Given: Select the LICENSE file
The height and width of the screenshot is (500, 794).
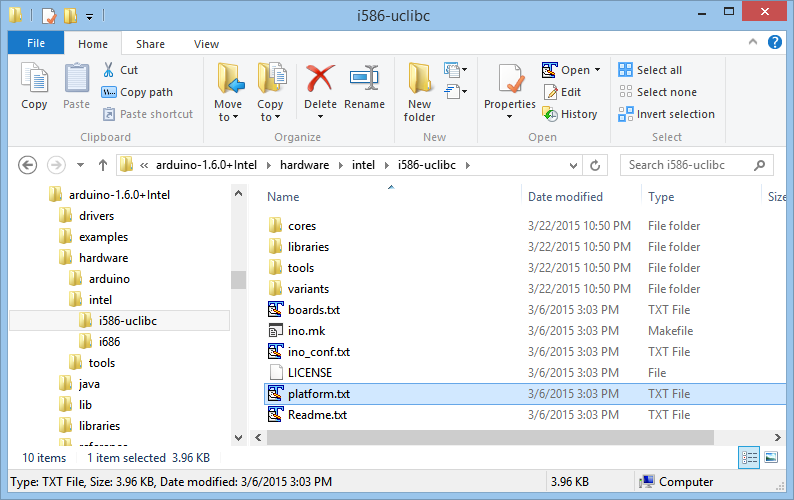Looking at the screenshot, I should (x=310, y=373).
